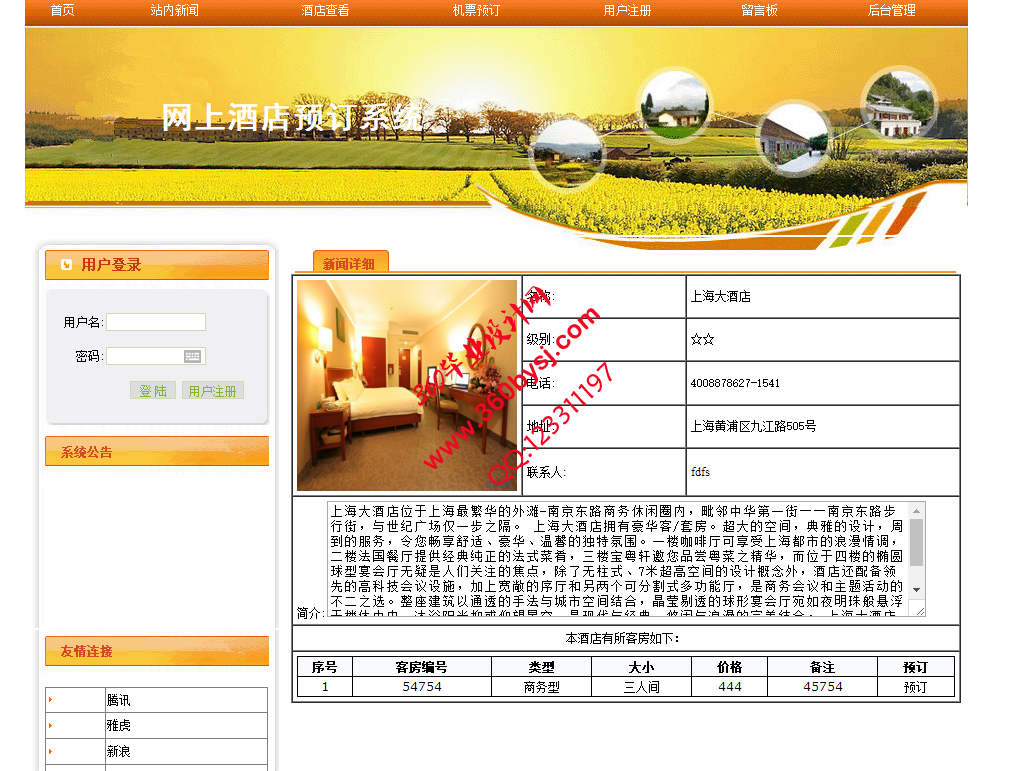Click the room number cell 54754
The width and height of the screenshot is (1029, 771).
pos(422,687)
